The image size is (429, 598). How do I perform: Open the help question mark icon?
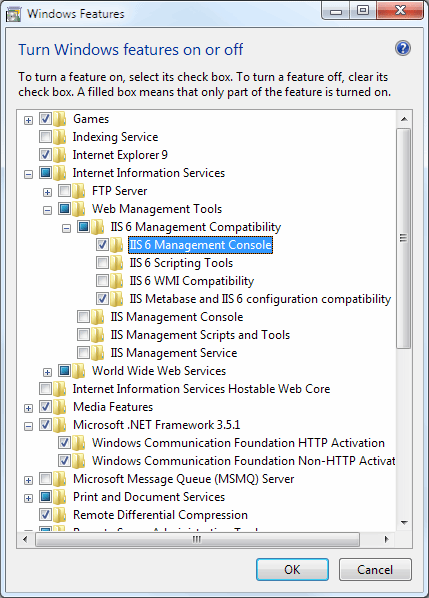tap(403, 48)
